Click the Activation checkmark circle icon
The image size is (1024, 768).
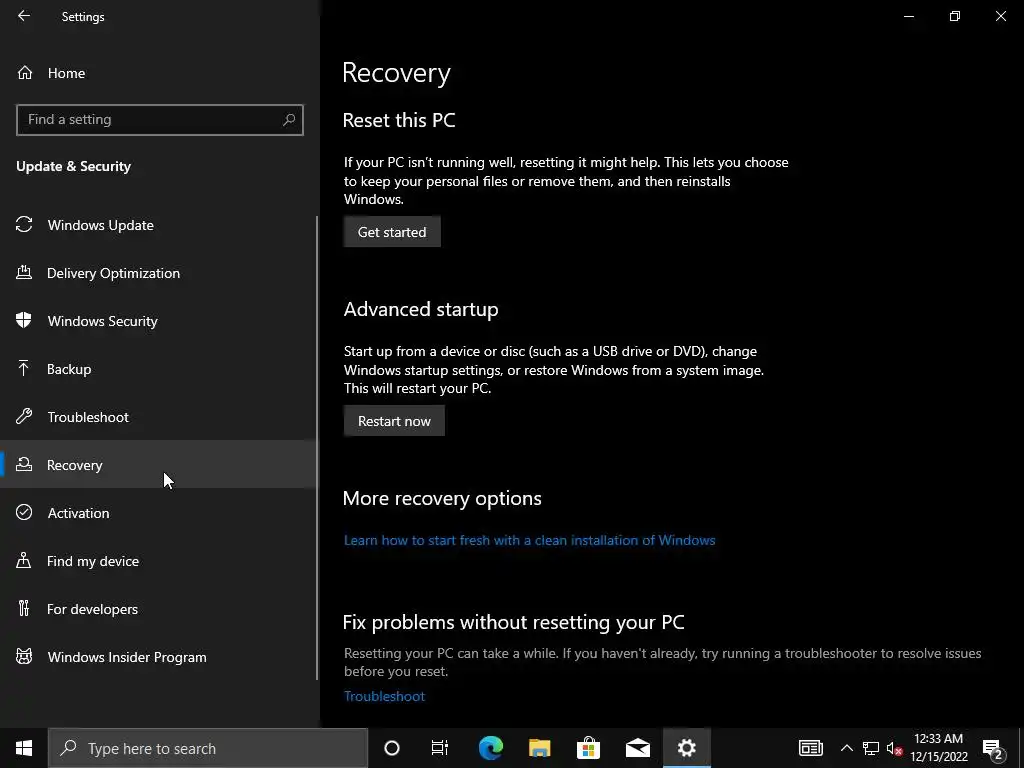point(24,512)
